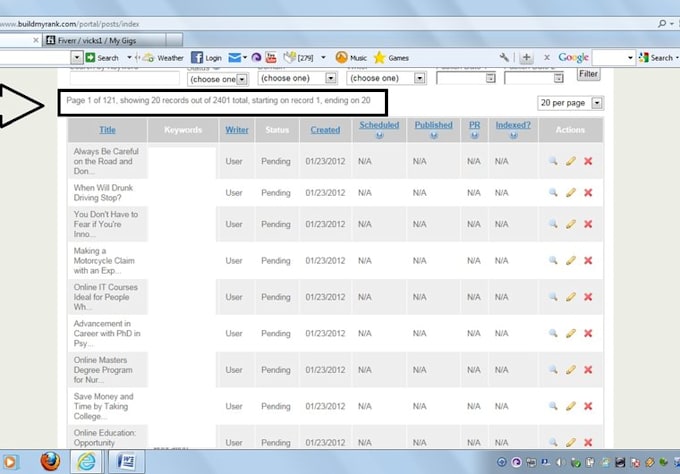Image resolution: width=680 pixels, height=474 pixels.
Task: Edit the 'Always Be Careful on the Road' post
Action: coord(571,161)
